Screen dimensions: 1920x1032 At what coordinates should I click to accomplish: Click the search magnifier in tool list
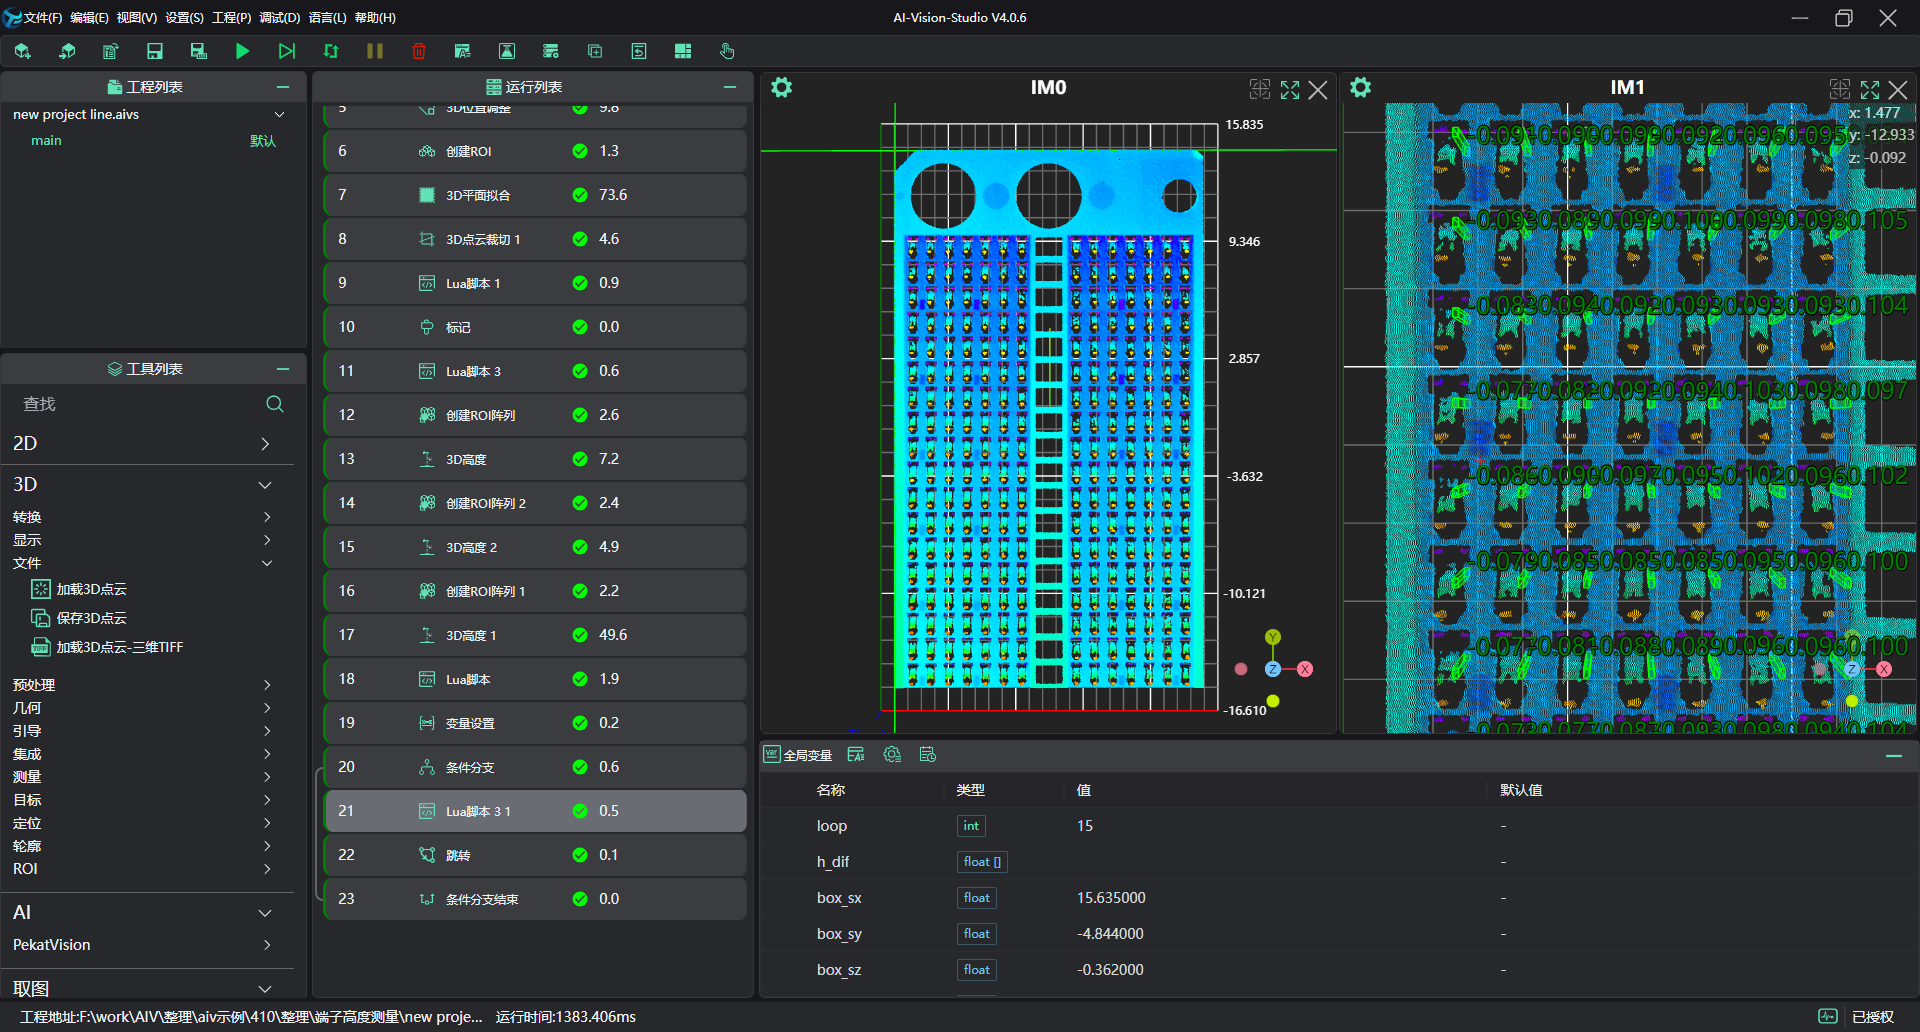pyautogui.click(x=275, y=404)
